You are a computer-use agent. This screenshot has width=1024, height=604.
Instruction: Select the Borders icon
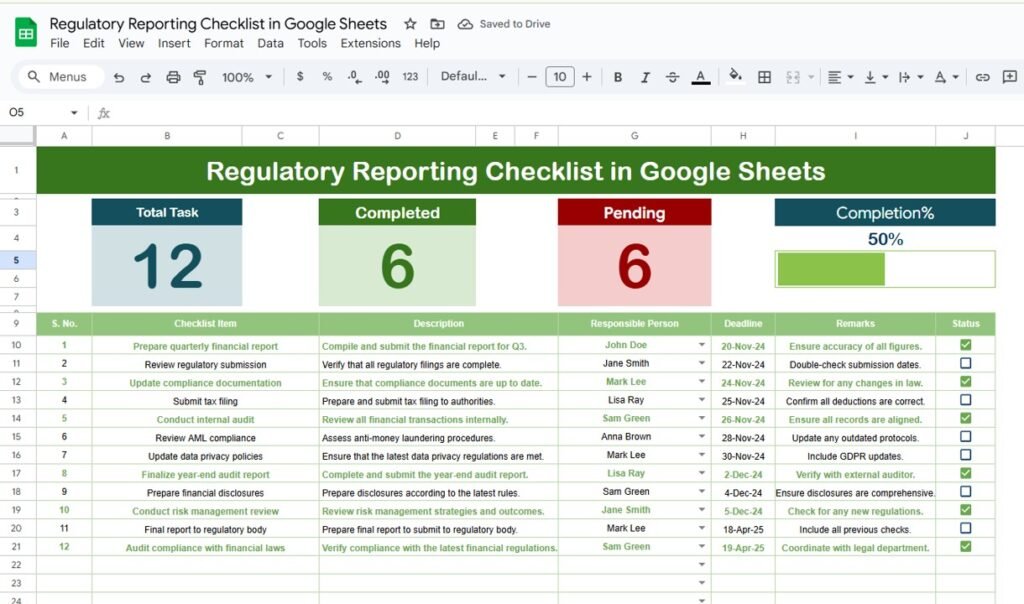point(764,76)
